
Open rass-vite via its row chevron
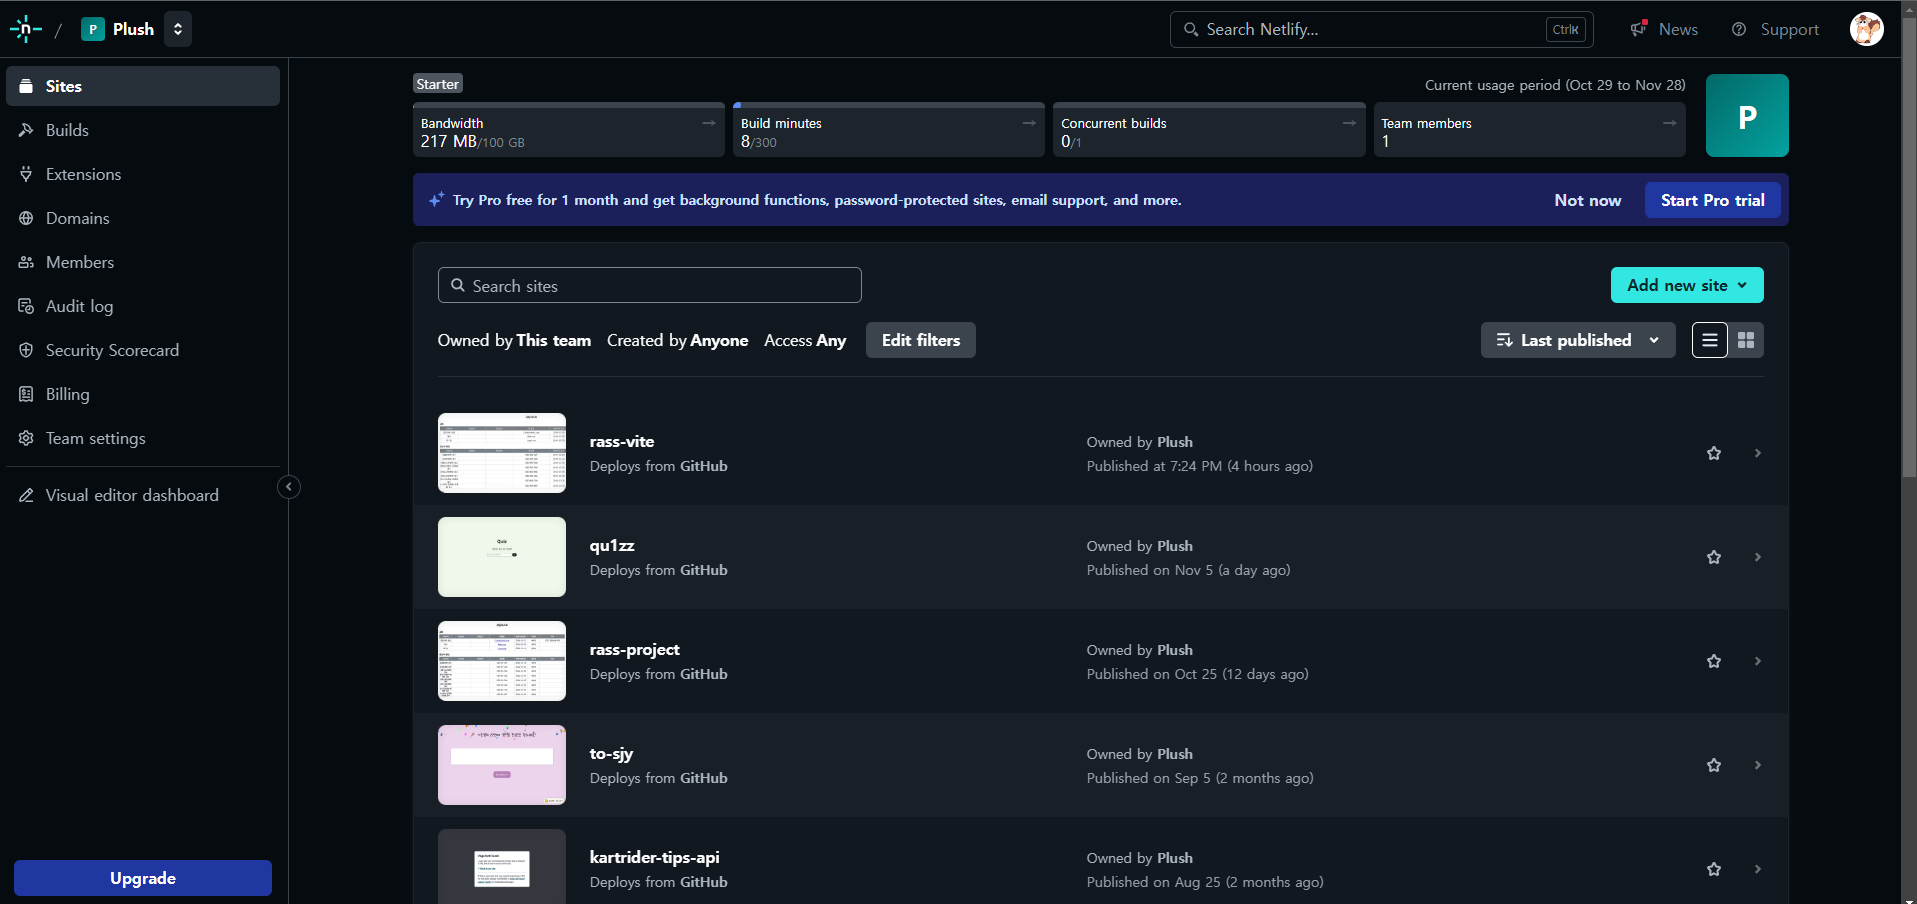tap(1757, 453)
